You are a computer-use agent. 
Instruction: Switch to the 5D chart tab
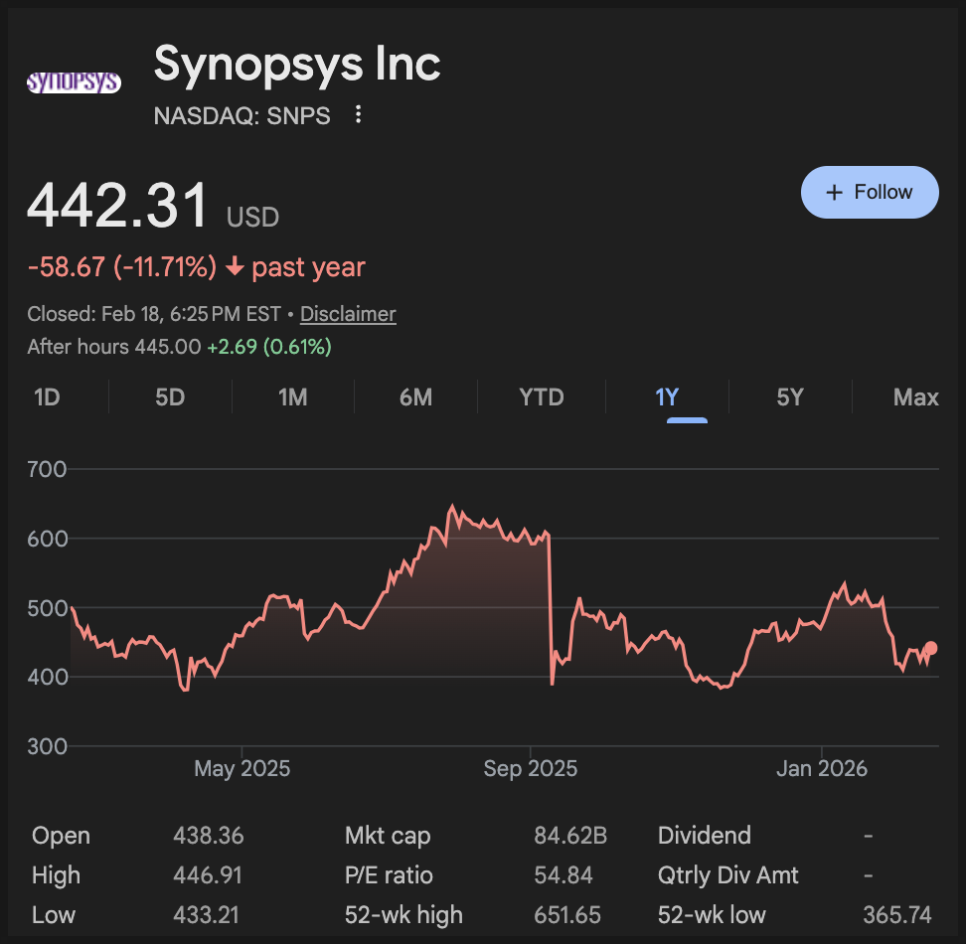coord(170,397)
